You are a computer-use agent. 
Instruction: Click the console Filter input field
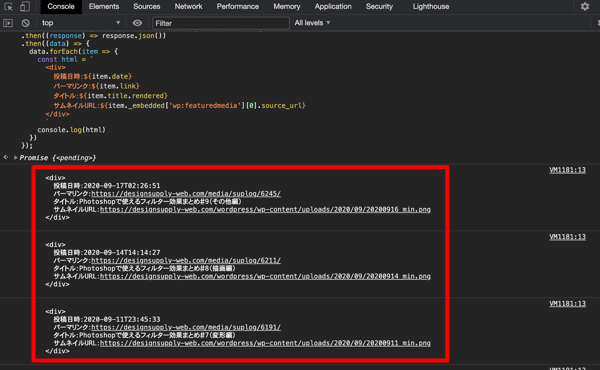(x=221, y=23)
